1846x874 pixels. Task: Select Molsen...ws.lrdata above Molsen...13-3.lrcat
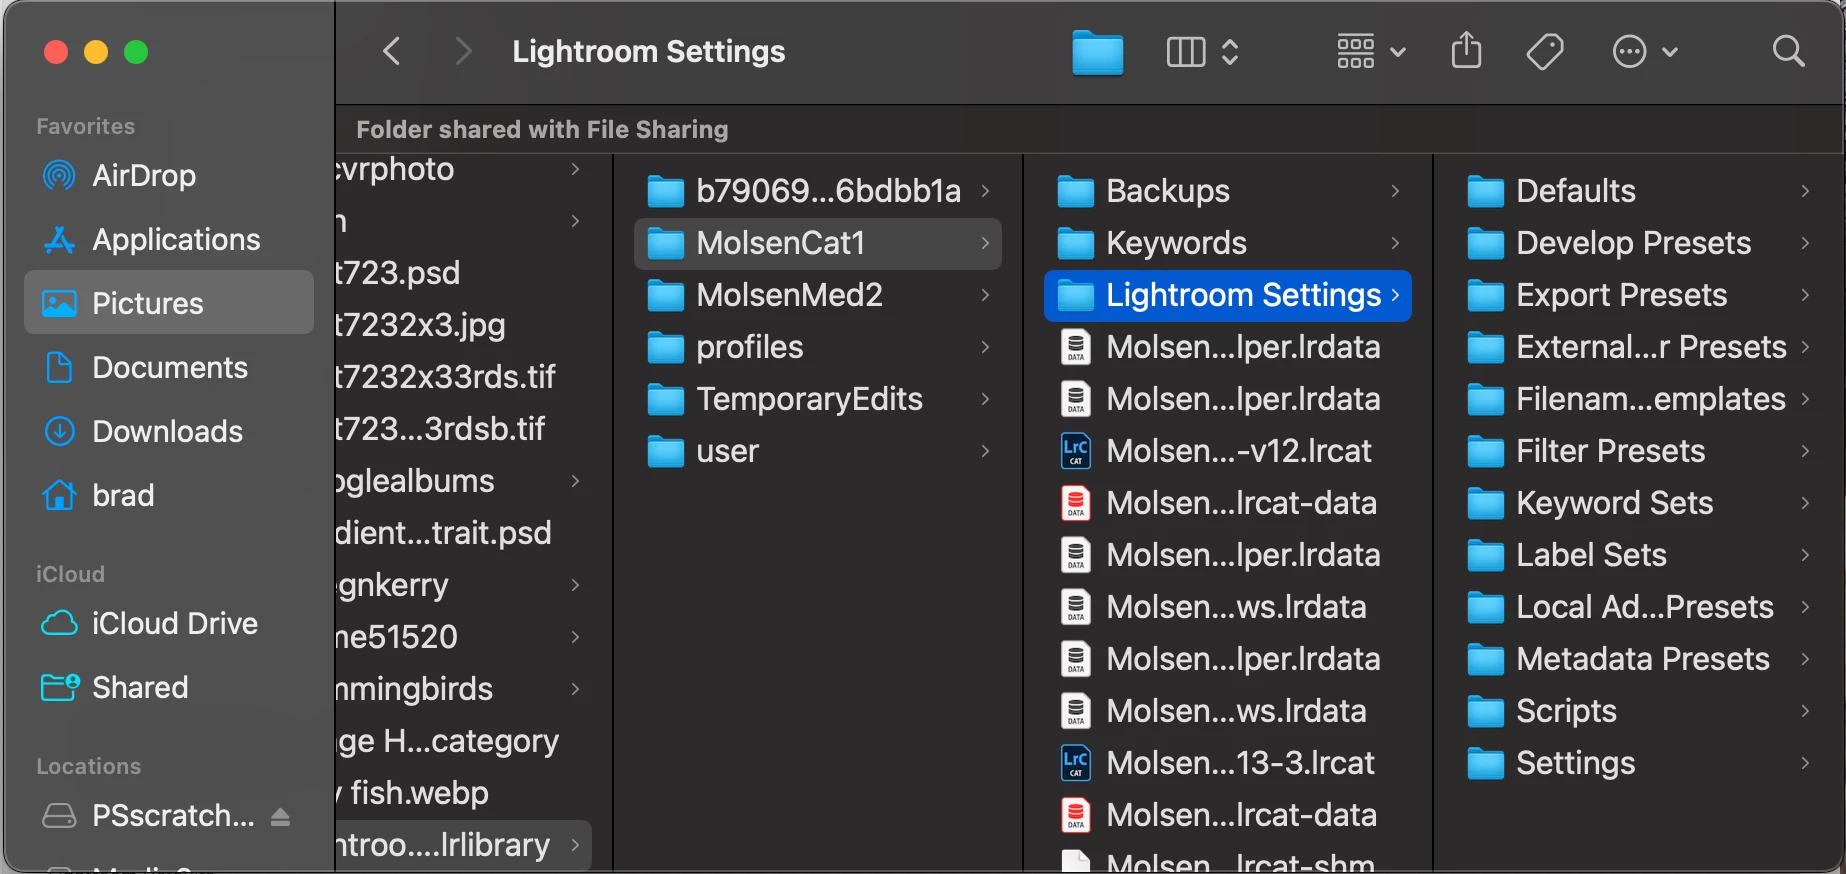pos(1228,711)
